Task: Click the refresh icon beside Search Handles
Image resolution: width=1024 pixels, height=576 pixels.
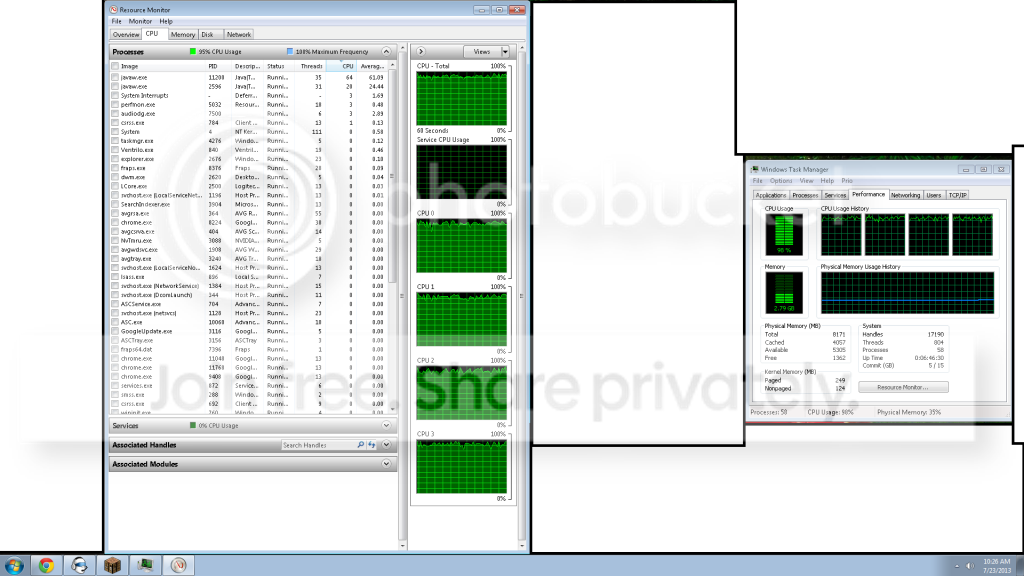Action: click(x=372, y=445)
